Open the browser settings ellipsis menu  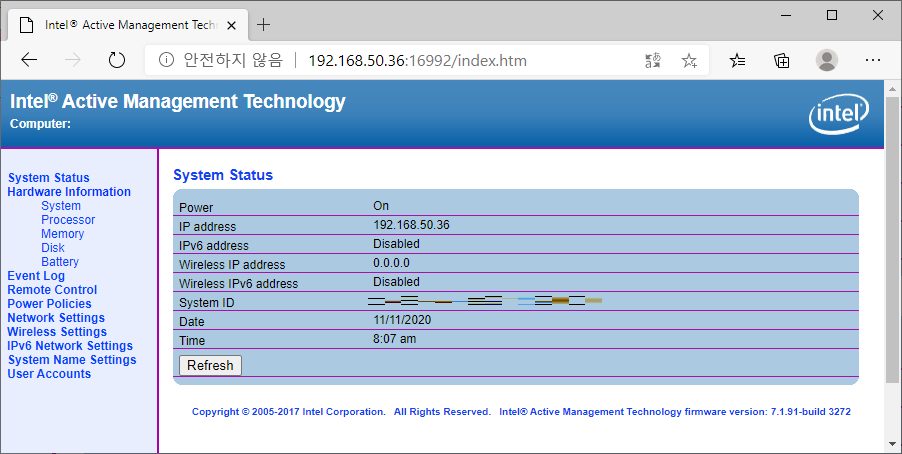pyautogui.click(x=873, y=60)
